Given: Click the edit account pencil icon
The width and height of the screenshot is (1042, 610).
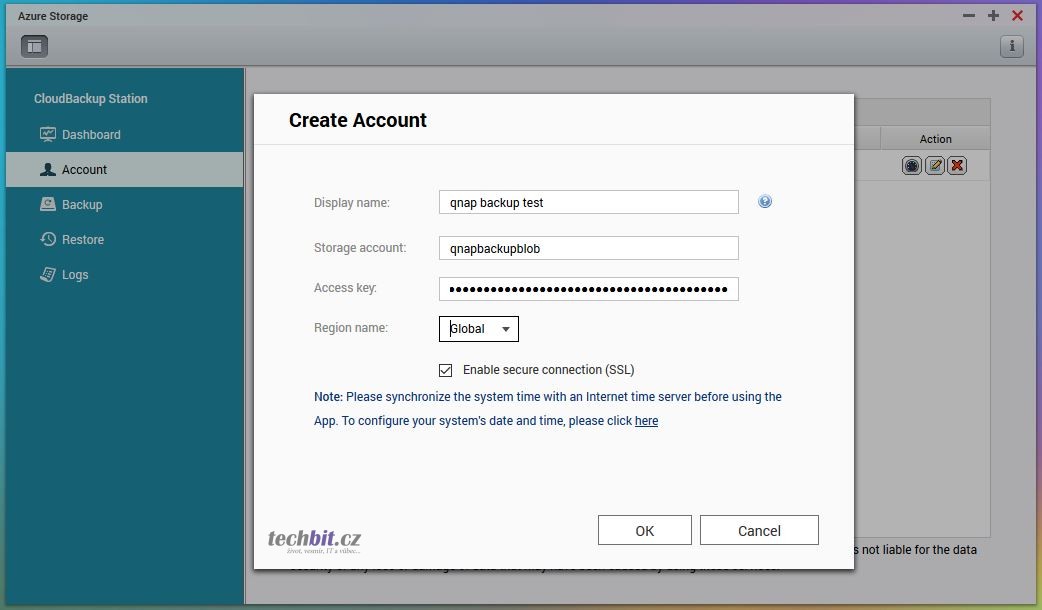Looking at the screenshot, I should pyautogui.click(x=935, y=166).
